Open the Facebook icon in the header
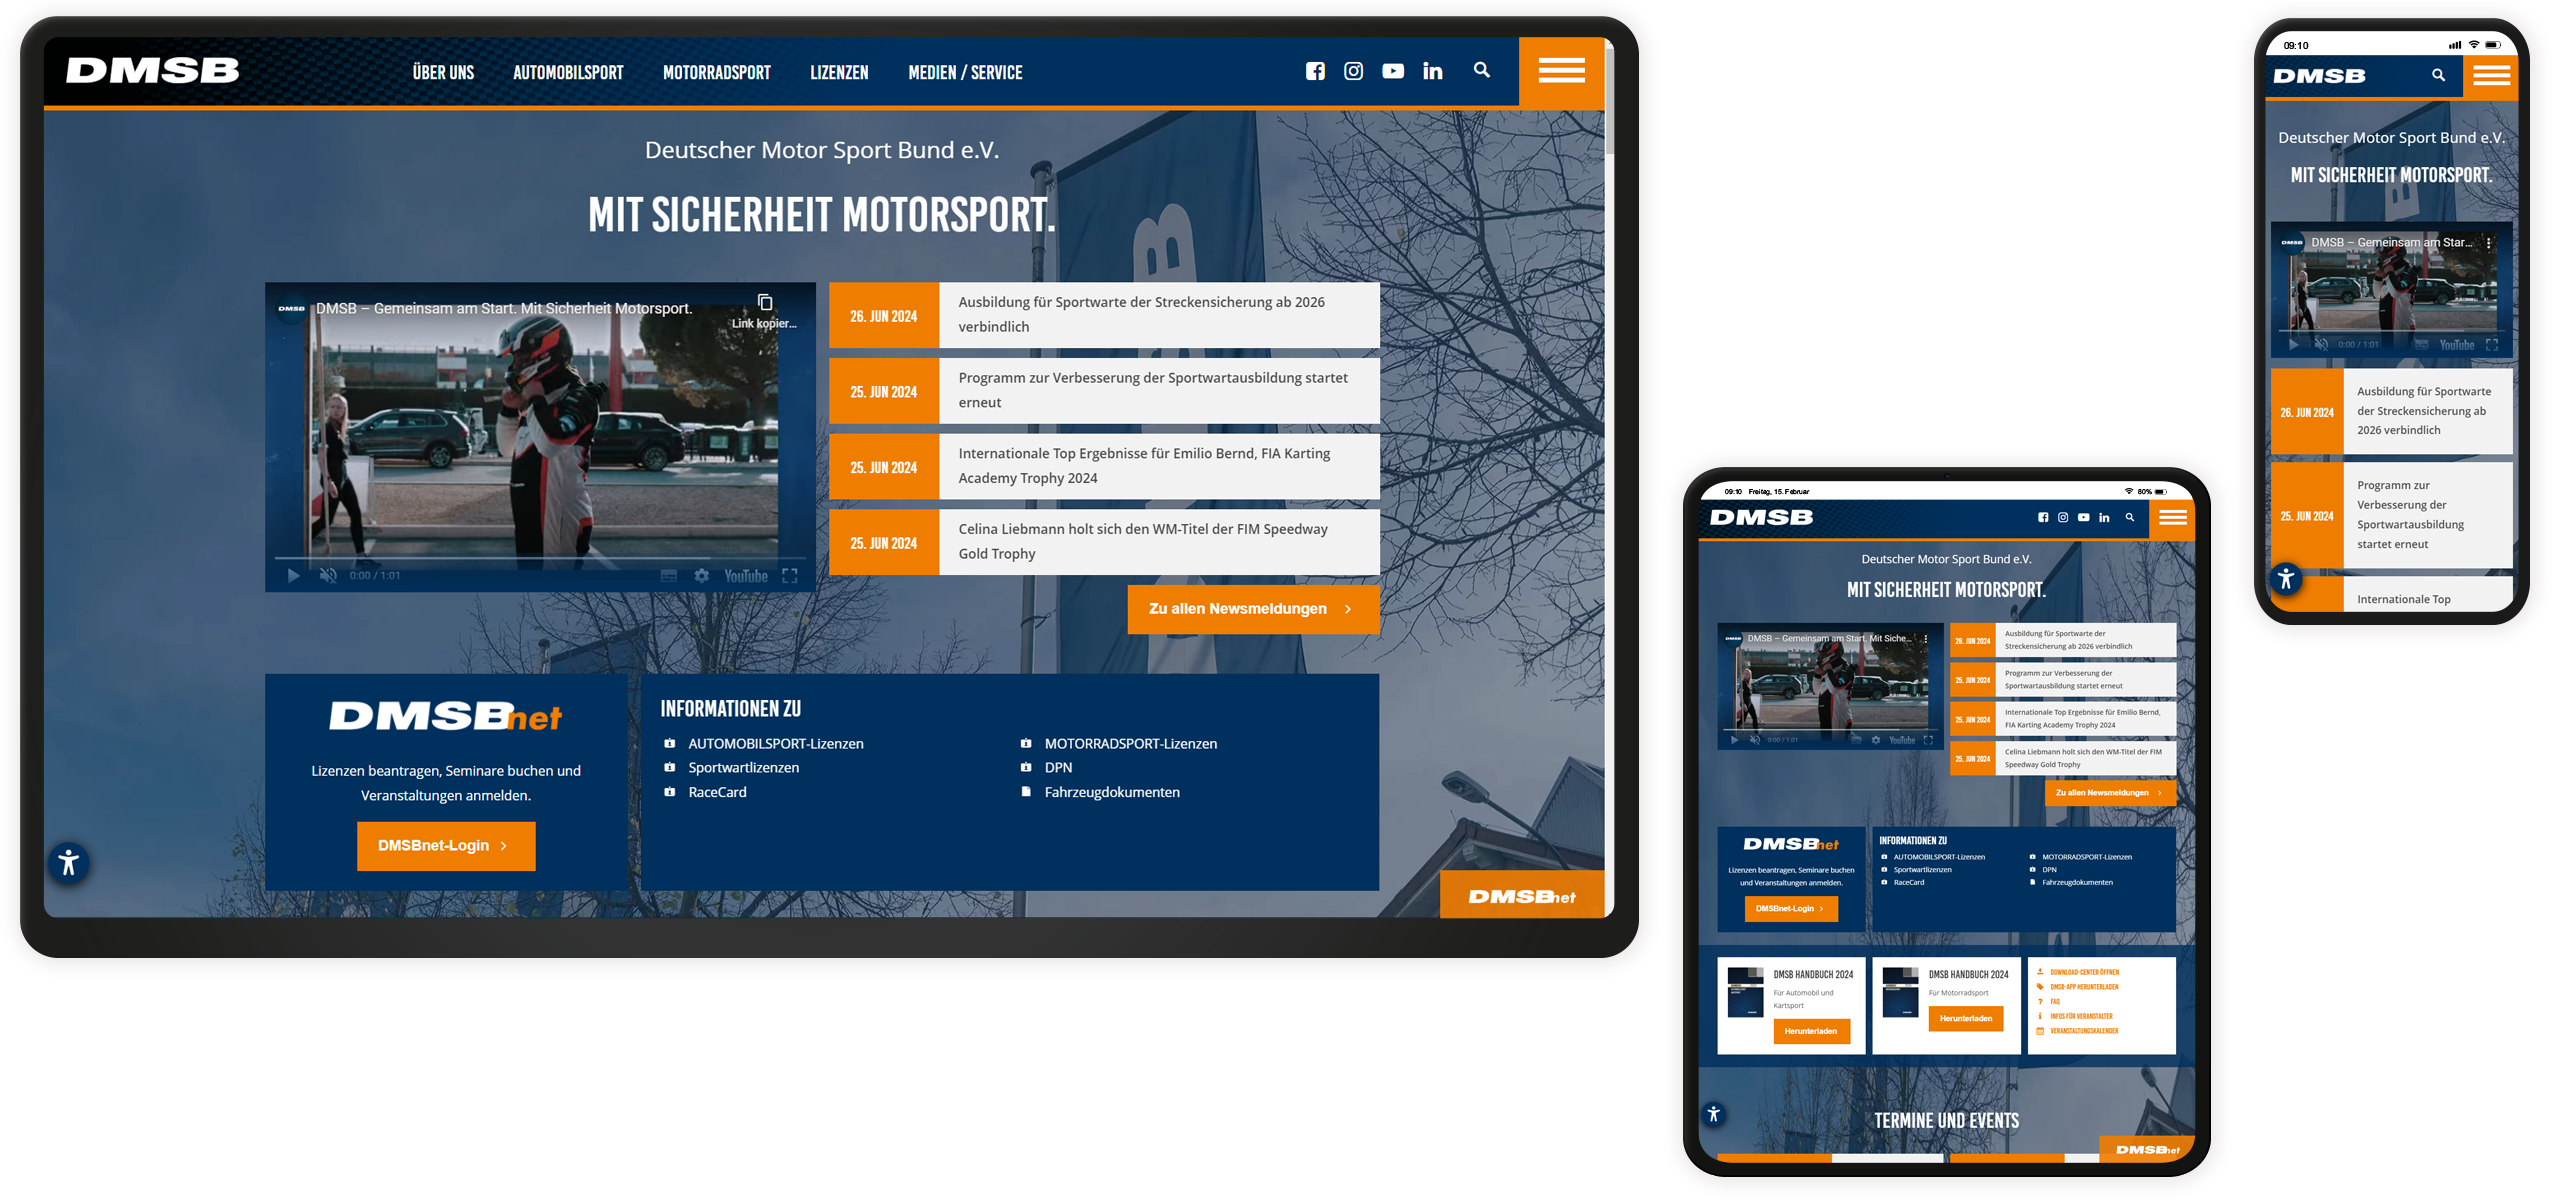This screenshot has height=1200, width=2560. click(x=1317, y=71)
